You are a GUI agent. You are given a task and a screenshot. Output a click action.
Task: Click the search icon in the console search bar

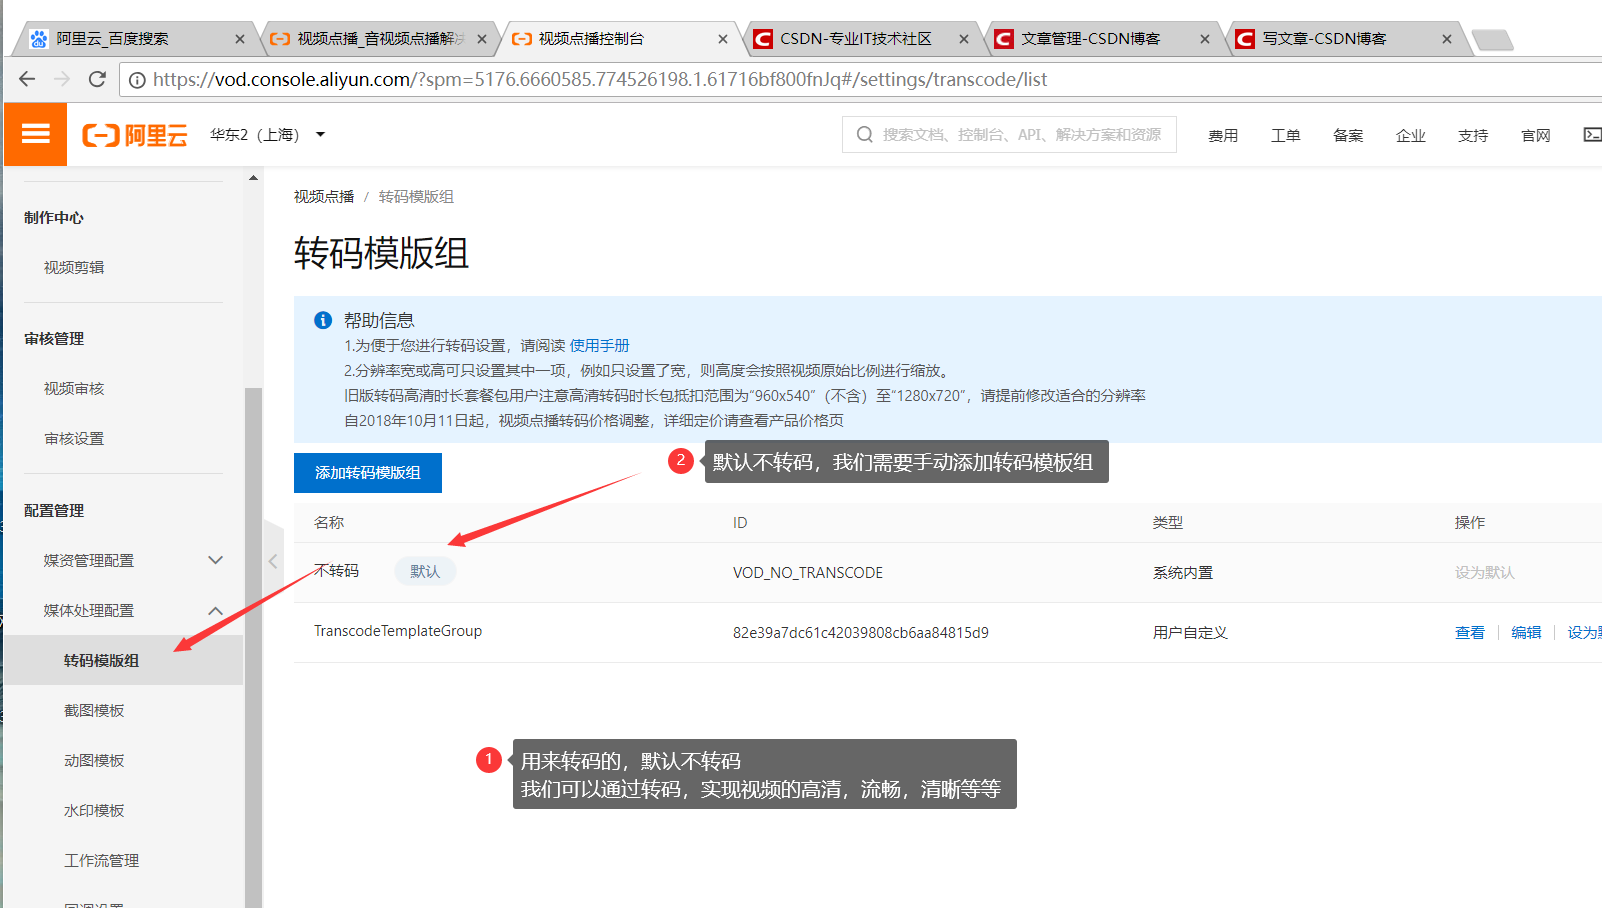point(864,134)
